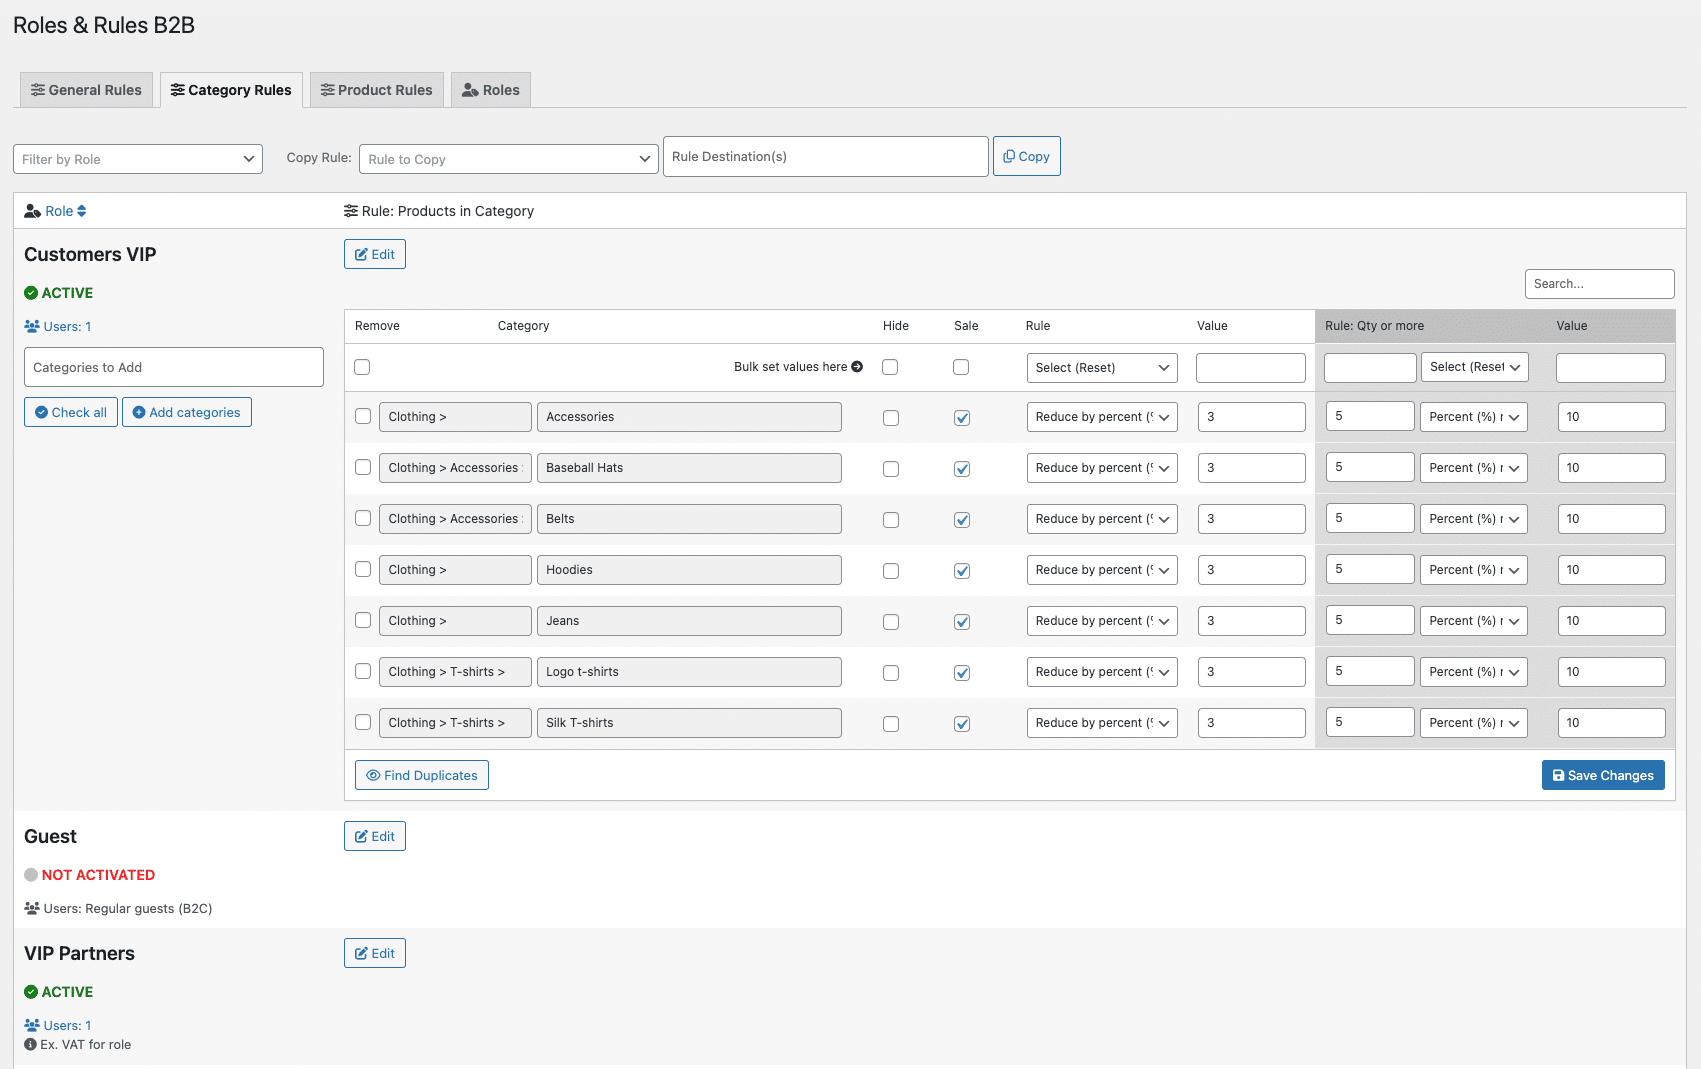Click the Ex. VAT info icon
Viewport: 1701px width, 1069px height.
(x=30, y=1044)
